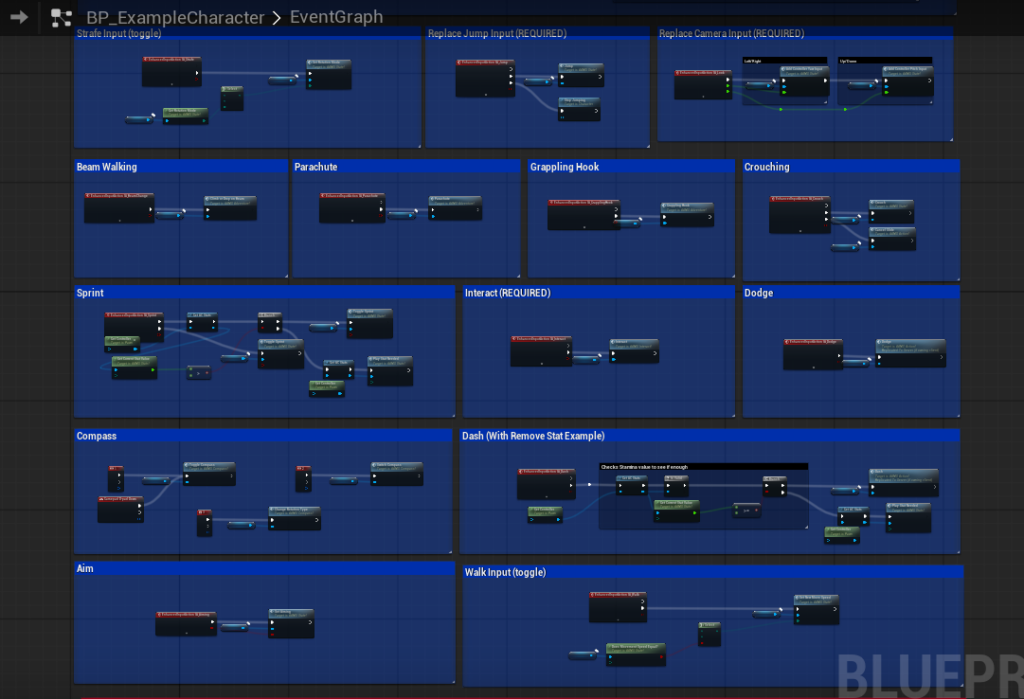Click the Compass comment header
1024x699 pixels.
coord(97,436)
